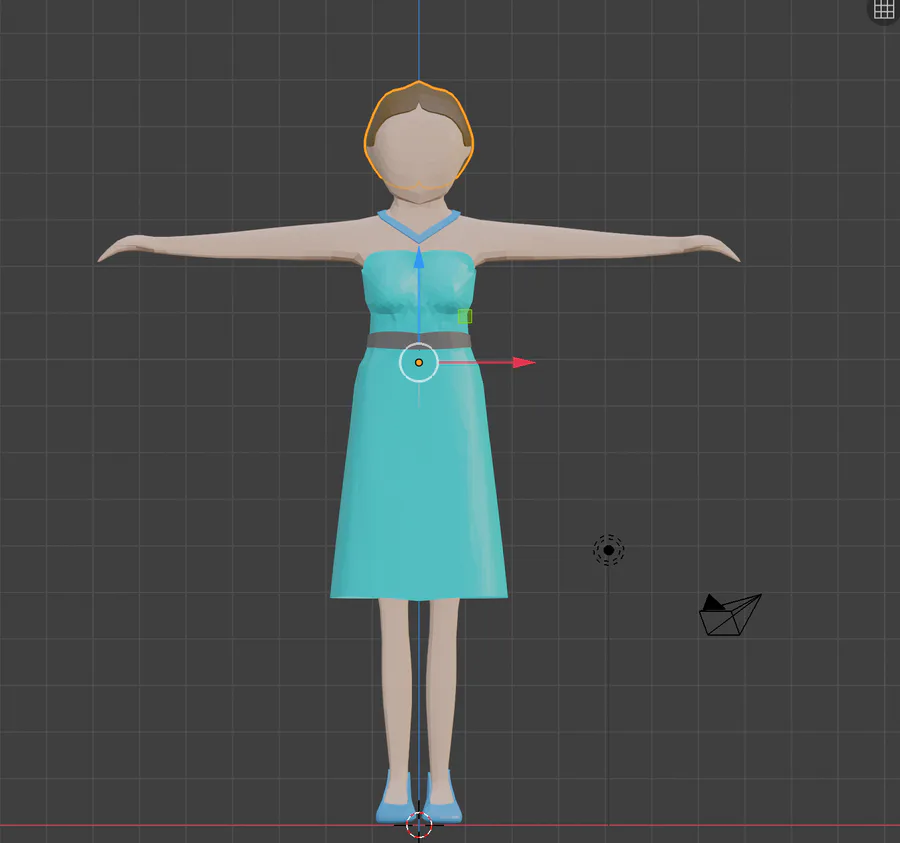The image size is (900, 843).
Task: Click the 3D cursor at the world origin
Action: (x=419, y=825)
